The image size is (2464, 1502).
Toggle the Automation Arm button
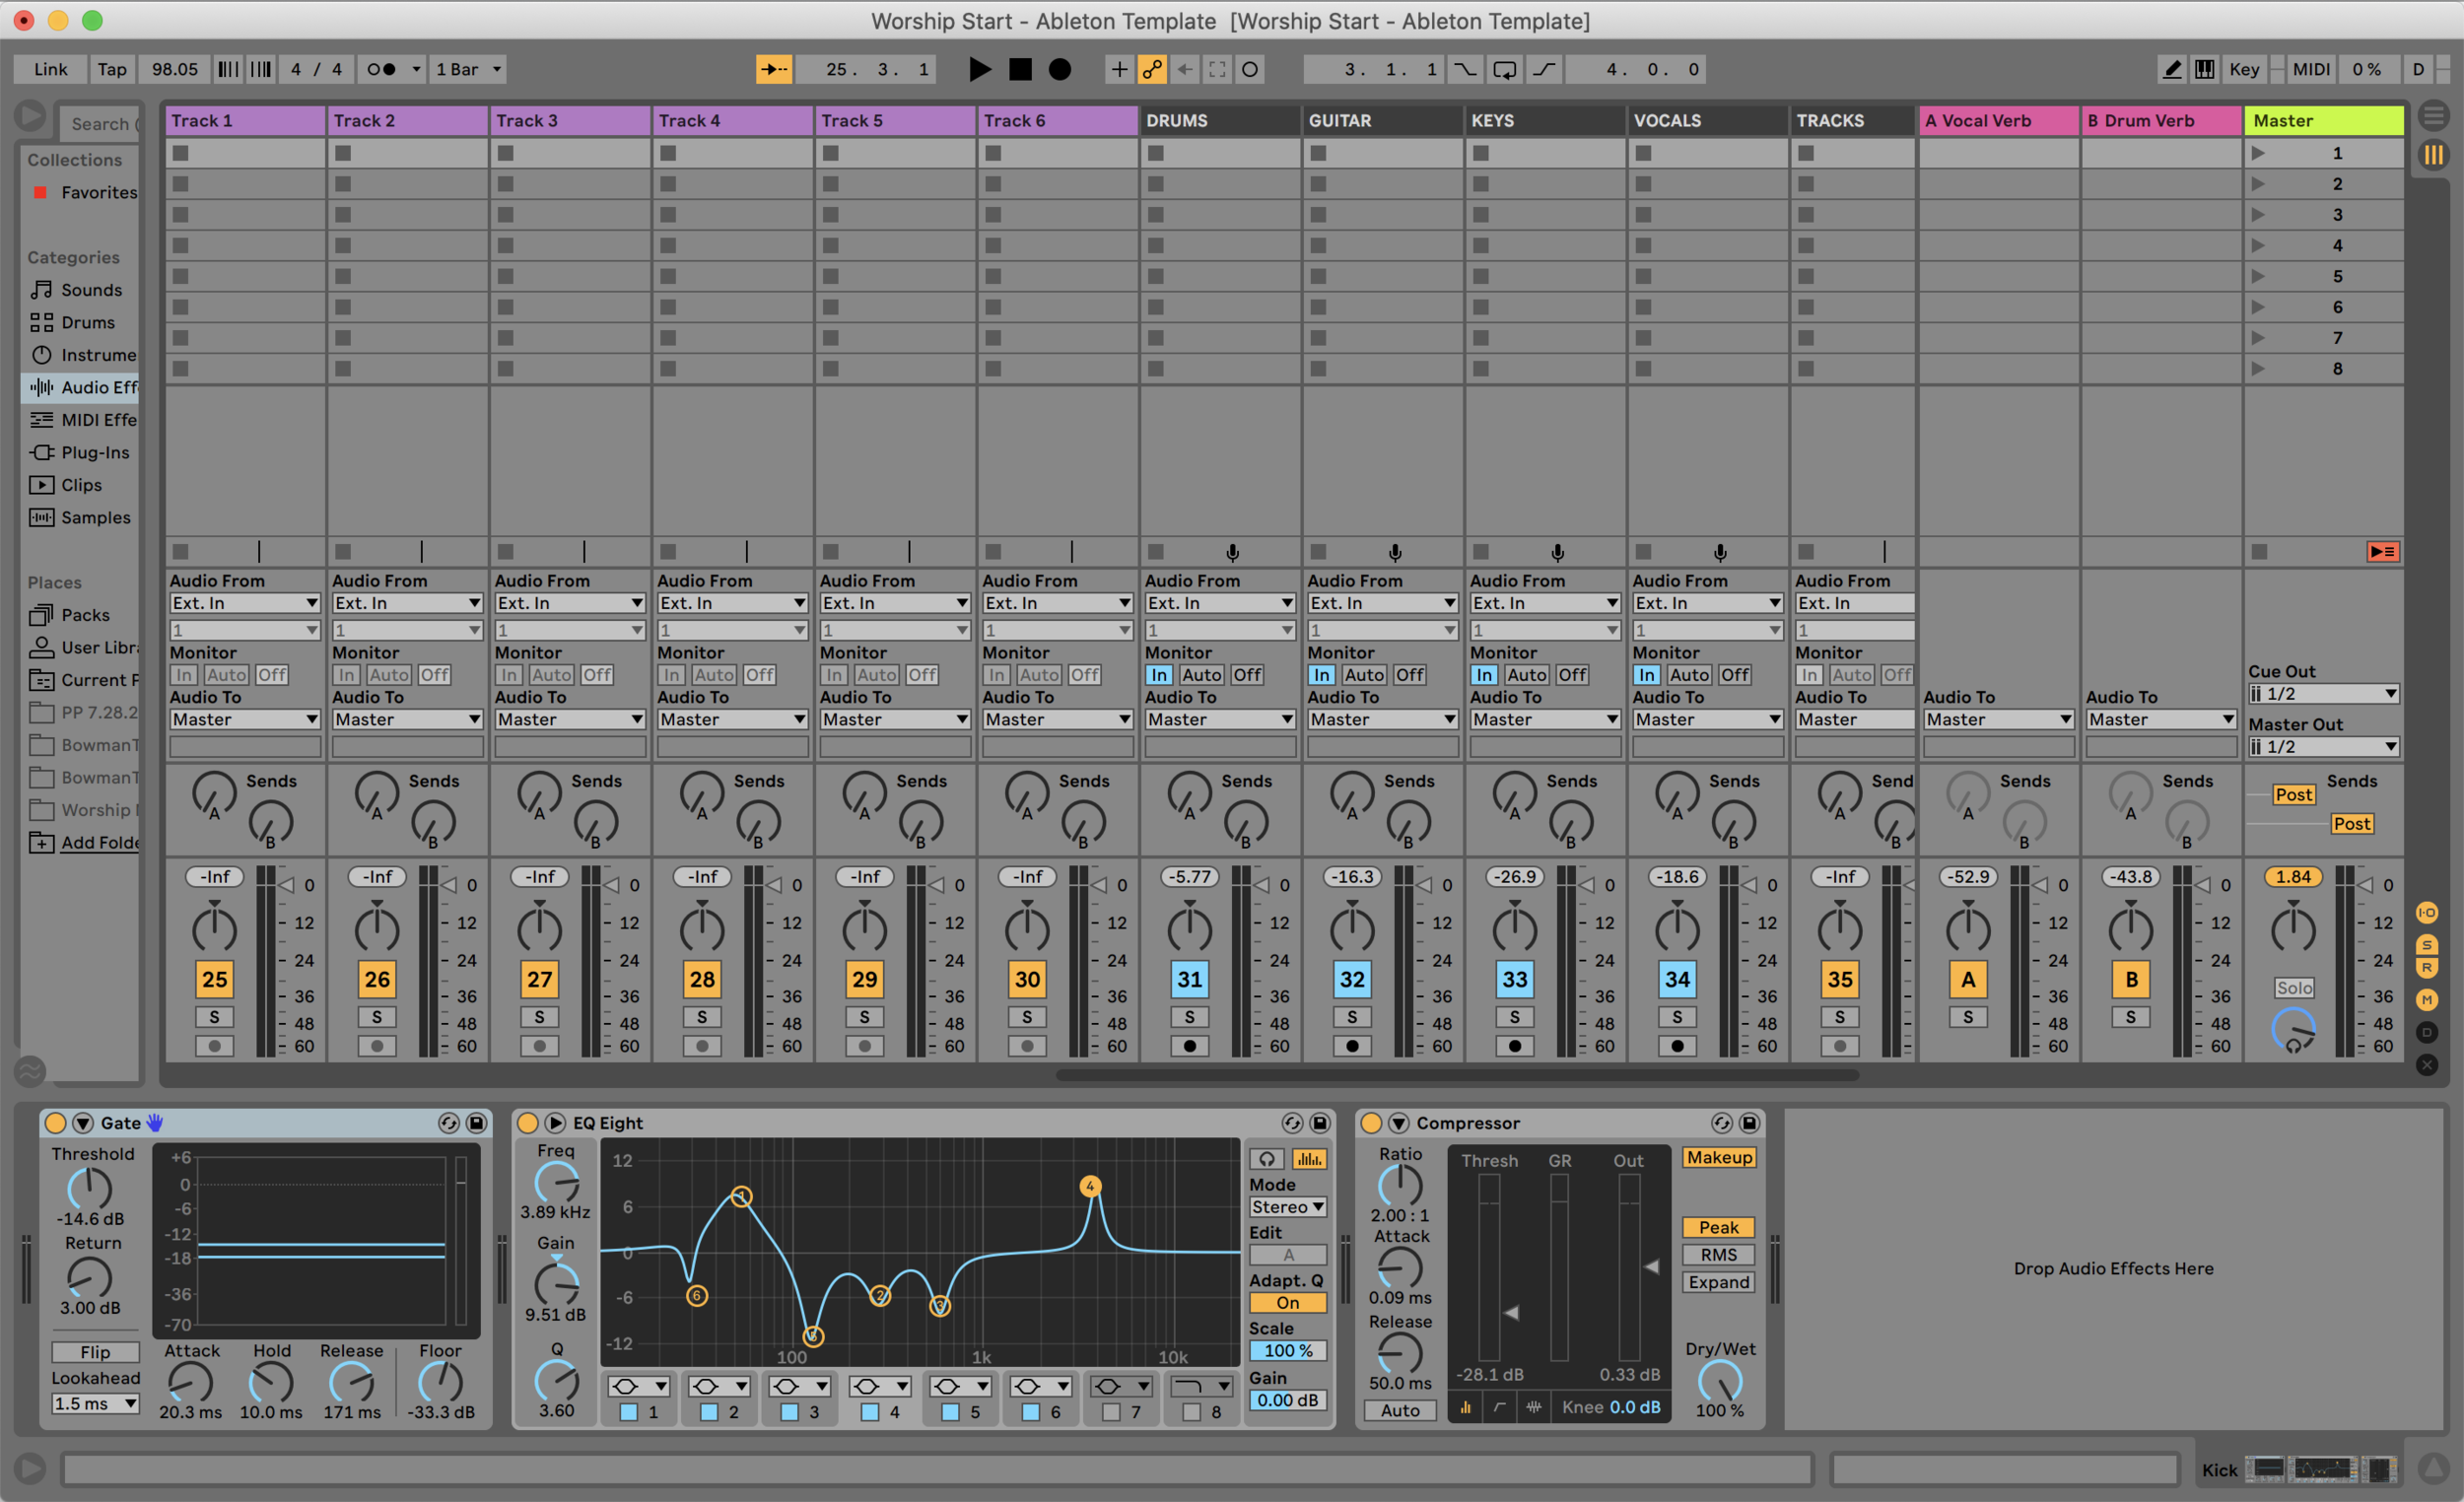click(1152, 69)
